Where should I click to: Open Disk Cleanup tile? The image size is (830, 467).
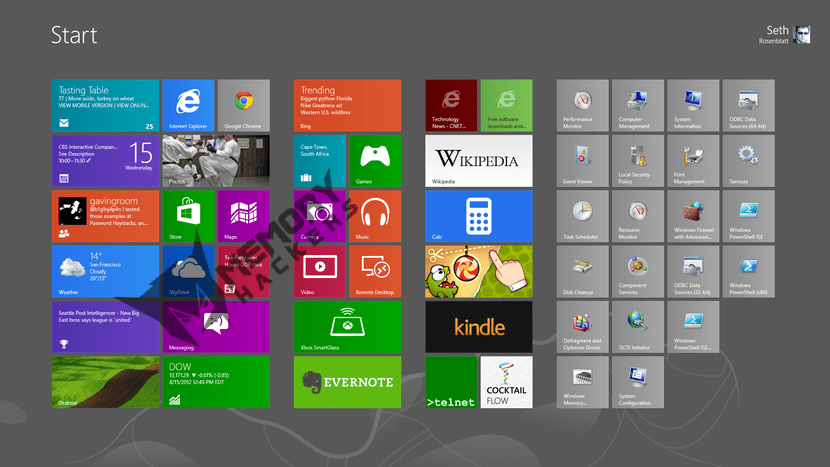pos(582,271)
